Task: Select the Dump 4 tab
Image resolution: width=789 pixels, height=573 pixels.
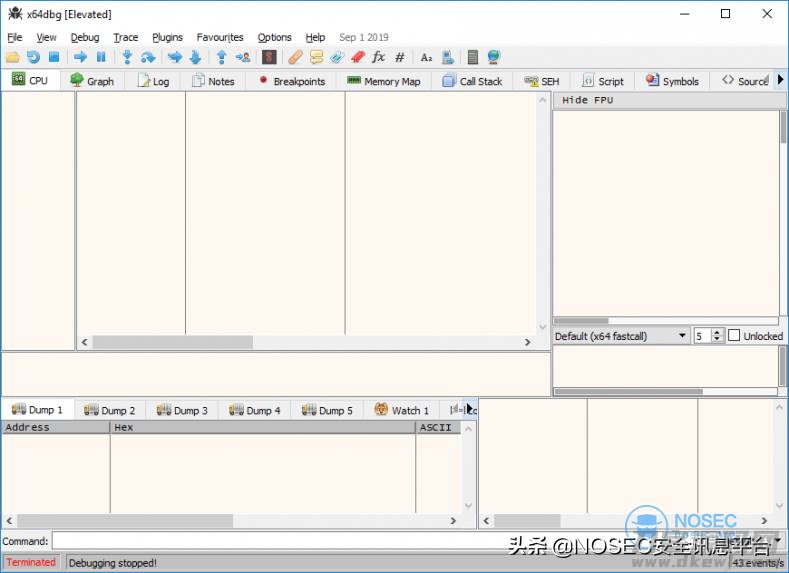Action: coord(255,411)
